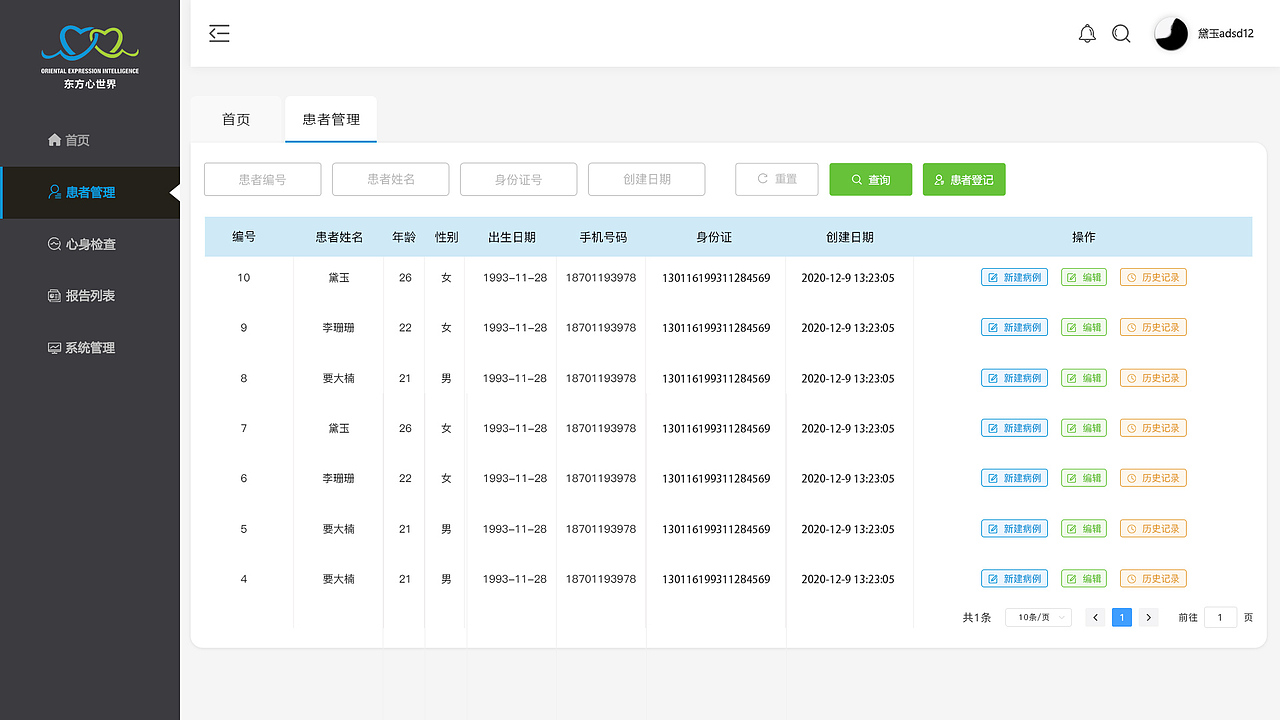Click 新建病例 in row number 5
The height and width of the screenshot is (720, 1280).
(1014, 528)
